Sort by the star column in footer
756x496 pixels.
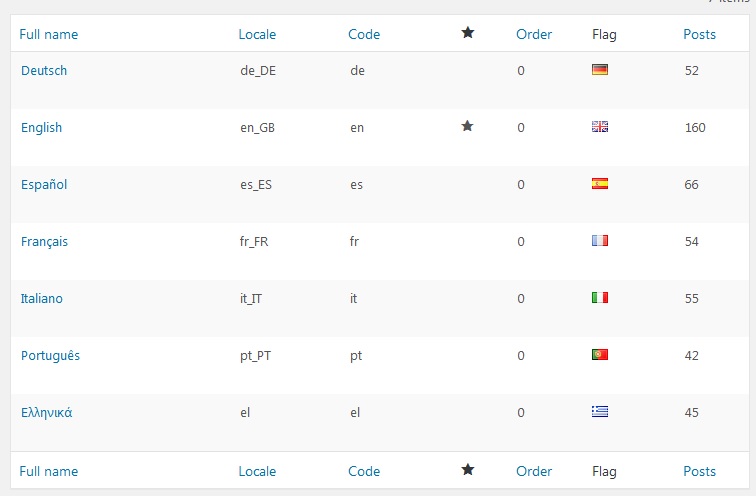click(x=468, y=469)
